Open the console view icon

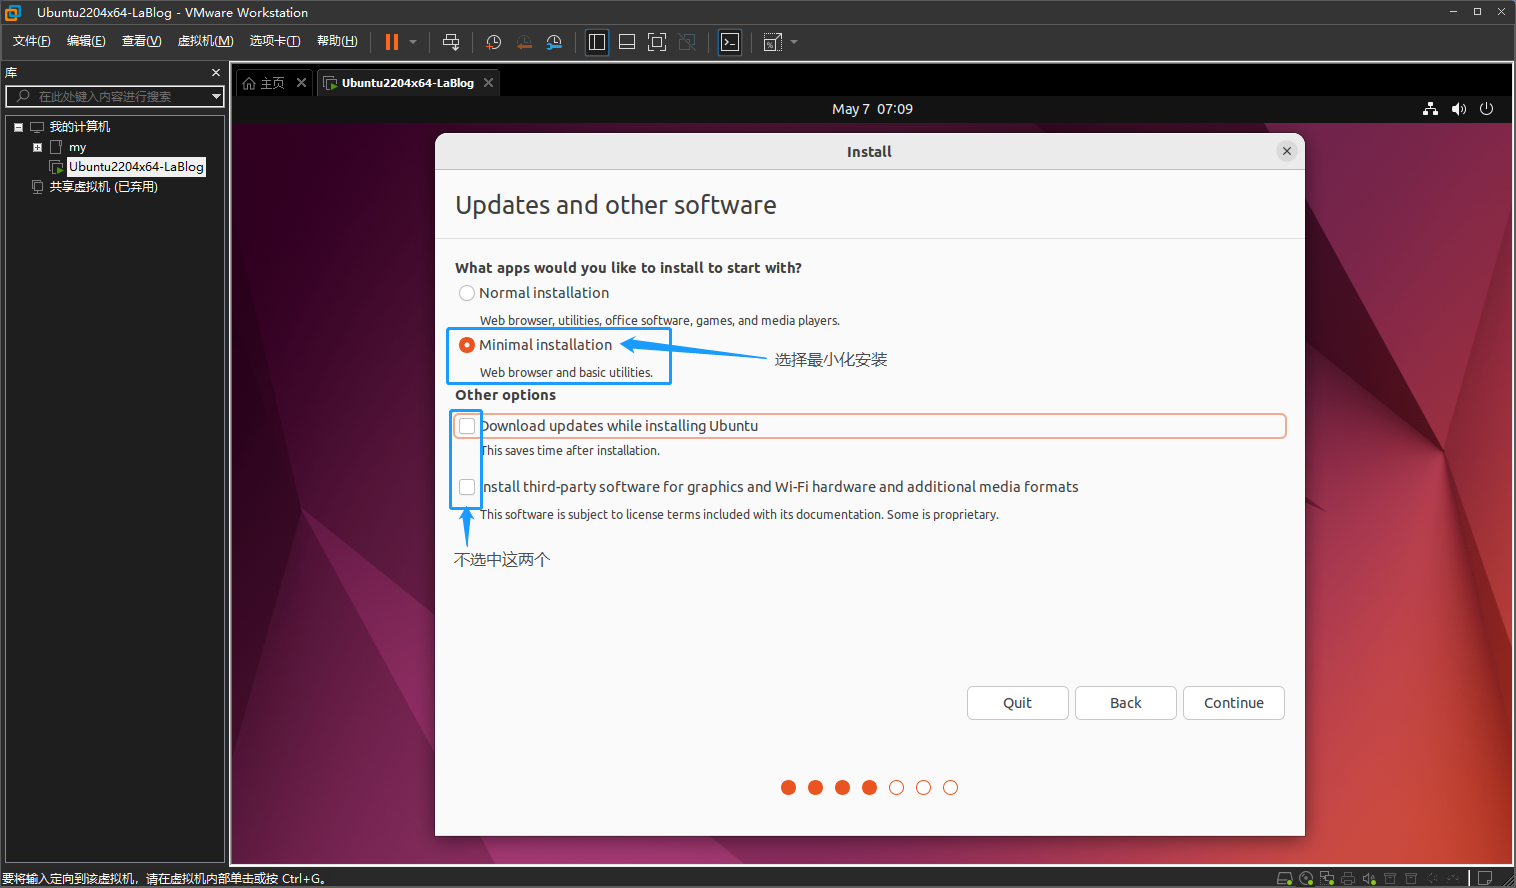click(730, 42)
